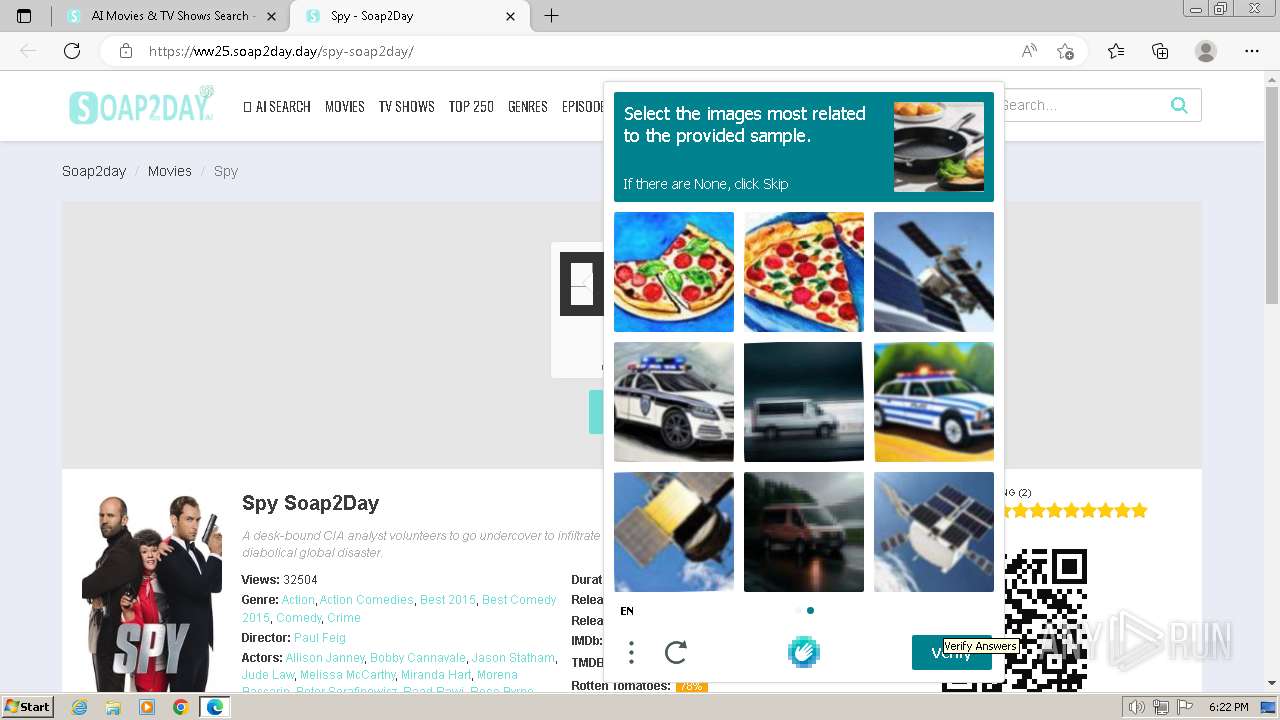1280x720 pixels.
Task: Open the Windows Start button
Action: click(28, 707)
